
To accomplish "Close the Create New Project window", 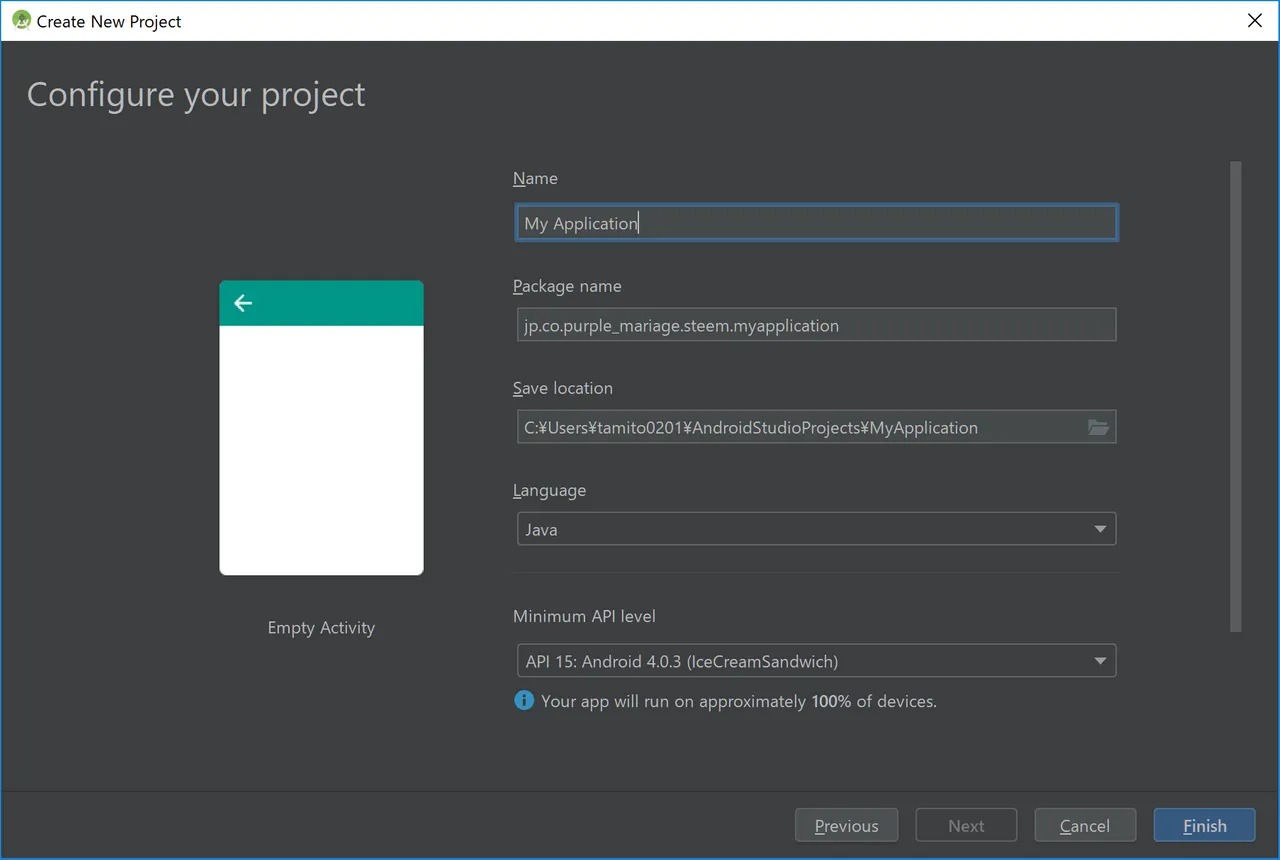I will pyautogui.click(x=1255, y=20).
